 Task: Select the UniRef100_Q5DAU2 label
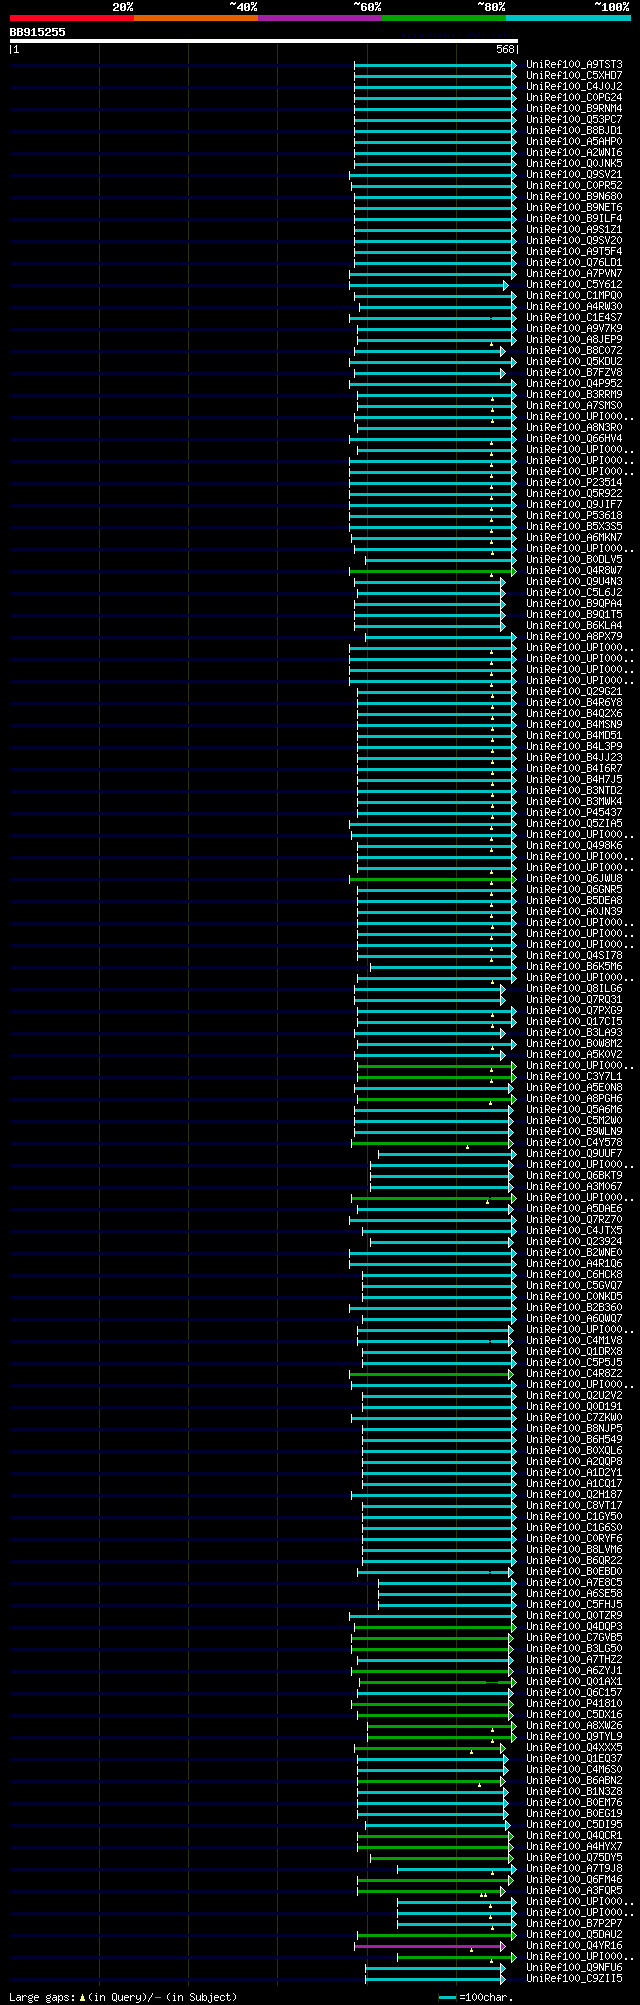point(574,1934)
